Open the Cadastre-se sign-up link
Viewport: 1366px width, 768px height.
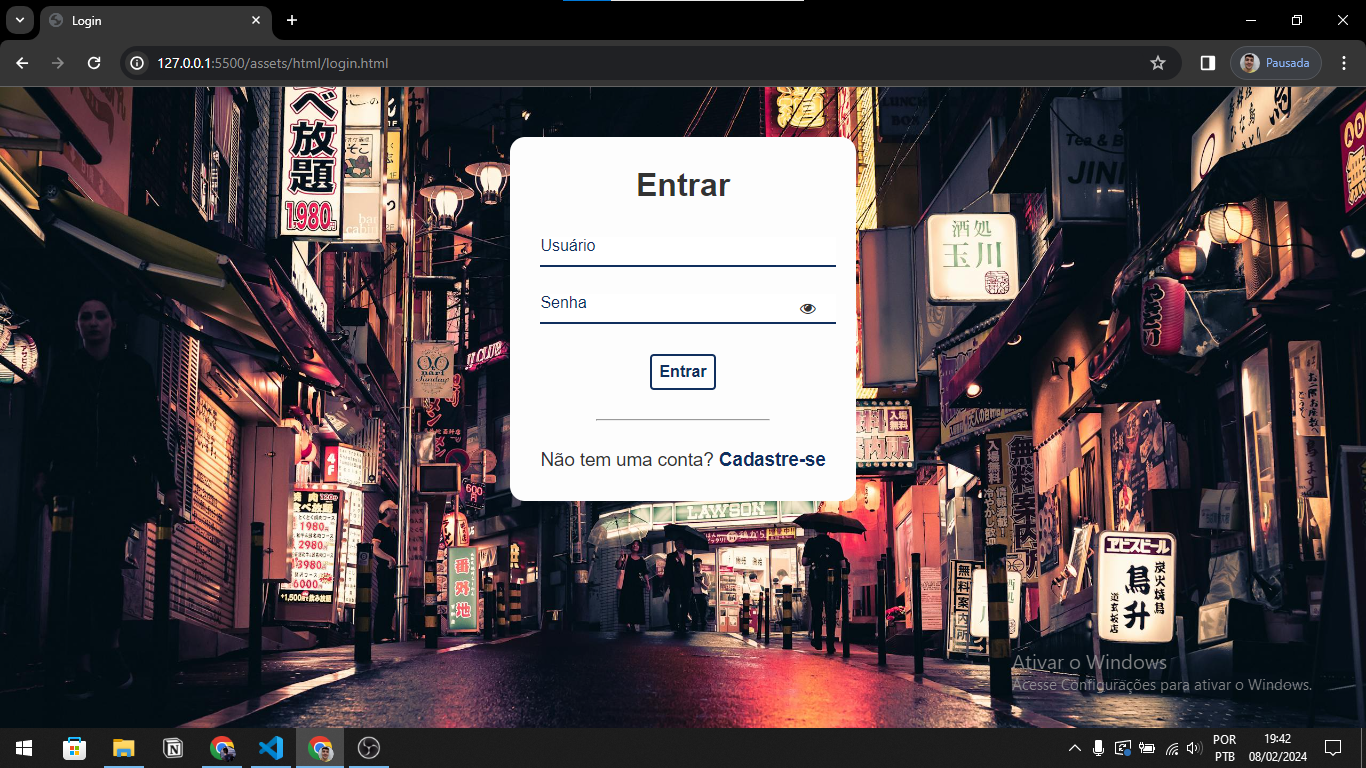click(772, 460)
